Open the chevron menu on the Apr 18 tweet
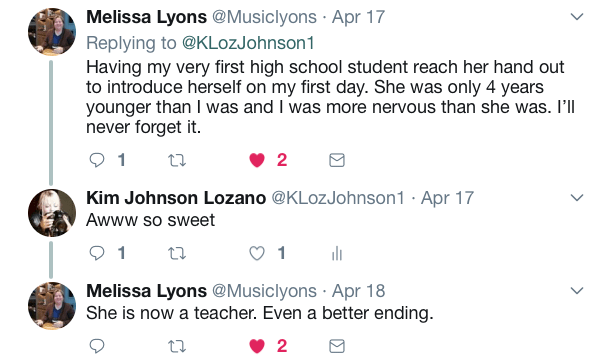Screen dimensions: 608x360 click(x=577, y=291)
